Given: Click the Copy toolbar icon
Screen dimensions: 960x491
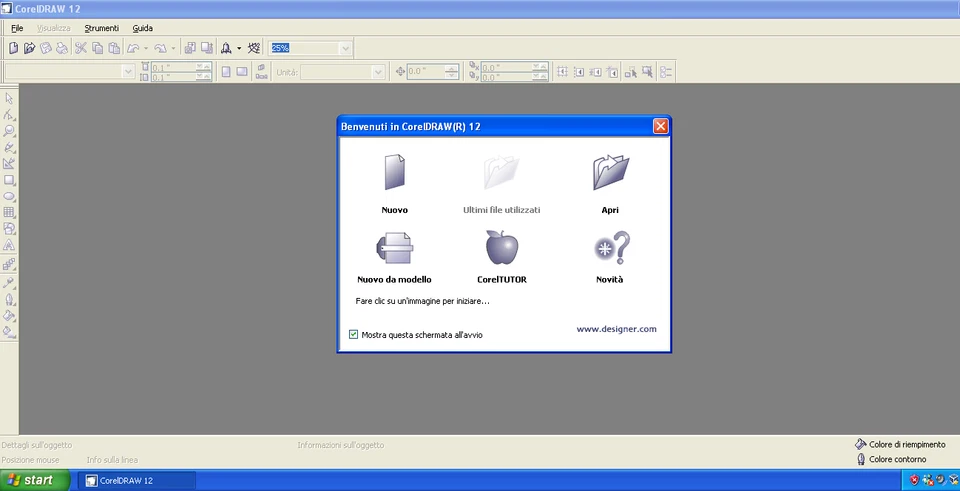Looking at the screenshot, I should pyautogui.click(x=97, y=48).
